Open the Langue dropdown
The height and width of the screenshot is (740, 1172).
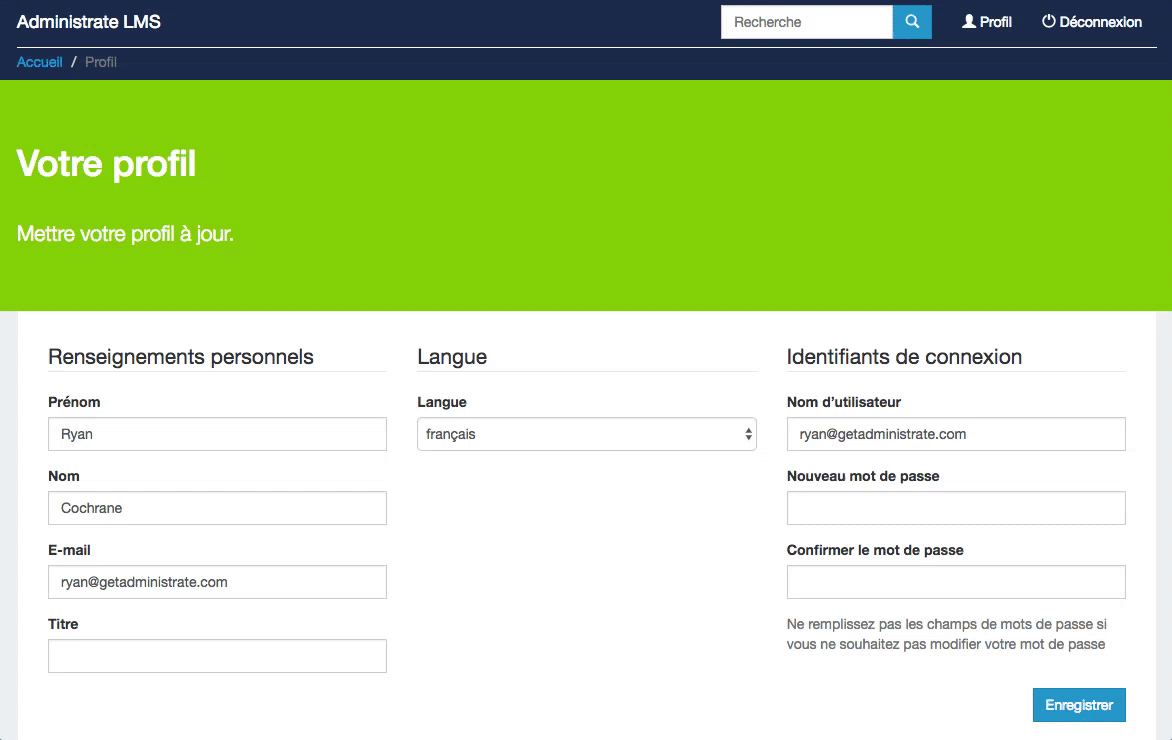coord(587,434)
